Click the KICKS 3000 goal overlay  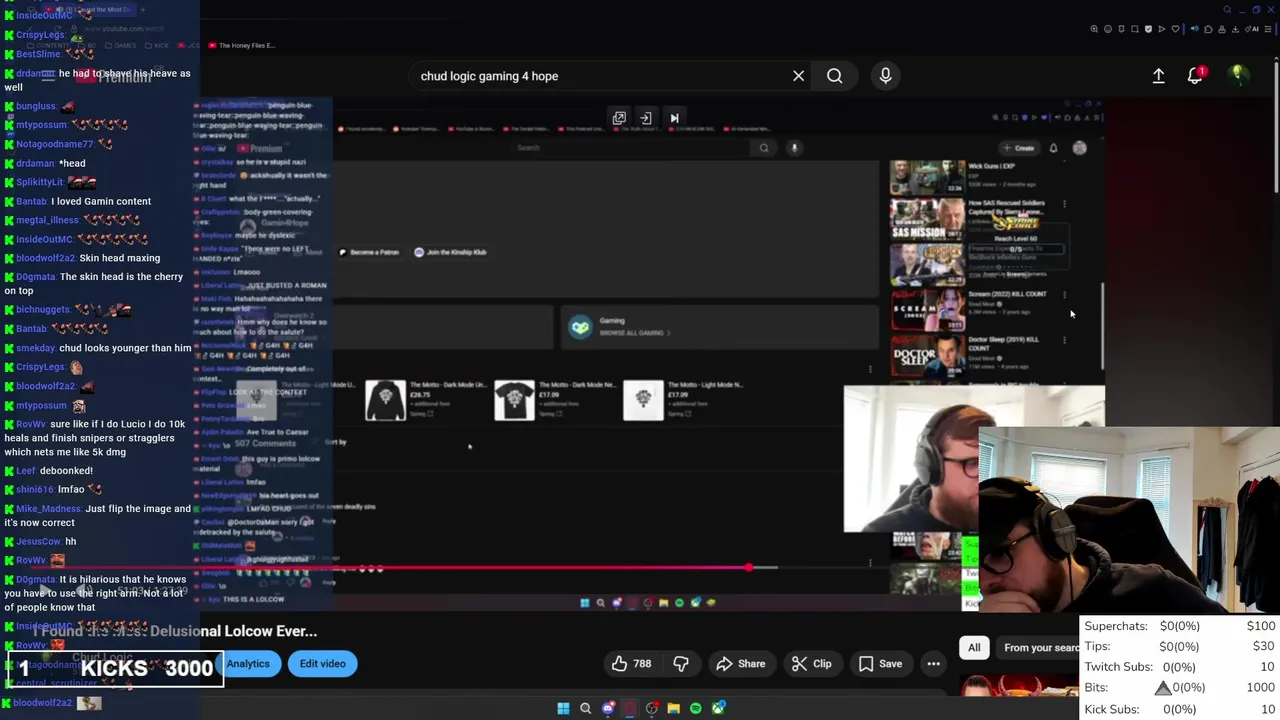pyautogui.click(x=116, y=669)
